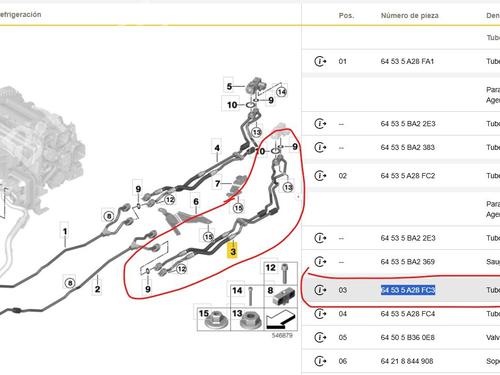Click part number 64 53 5 A28 FA1
The height and width of the screenshot is (375, 500).
(x=407, y=61)
